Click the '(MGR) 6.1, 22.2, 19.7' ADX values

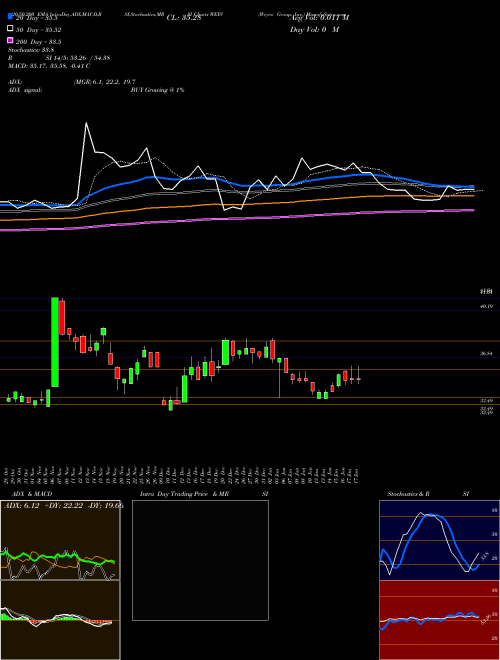click(104, 82)
